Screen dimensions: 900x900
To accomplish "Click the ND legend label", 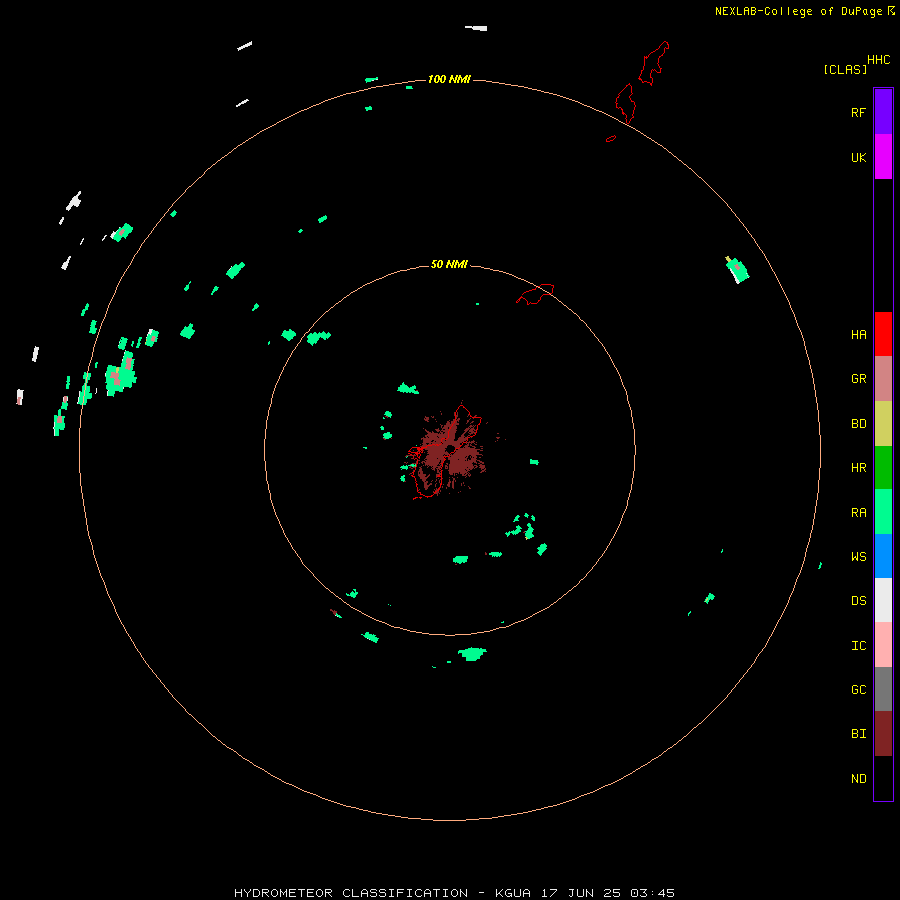I will click(x=858, y=779).
